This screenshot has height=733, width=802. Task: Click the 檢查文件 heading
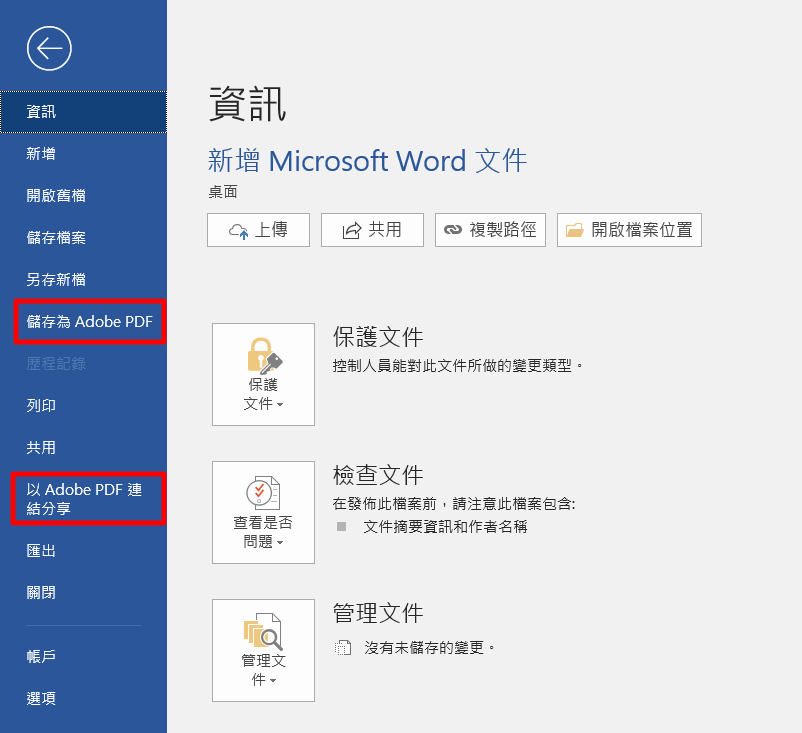pyautogui.click(x=378, y=475)
